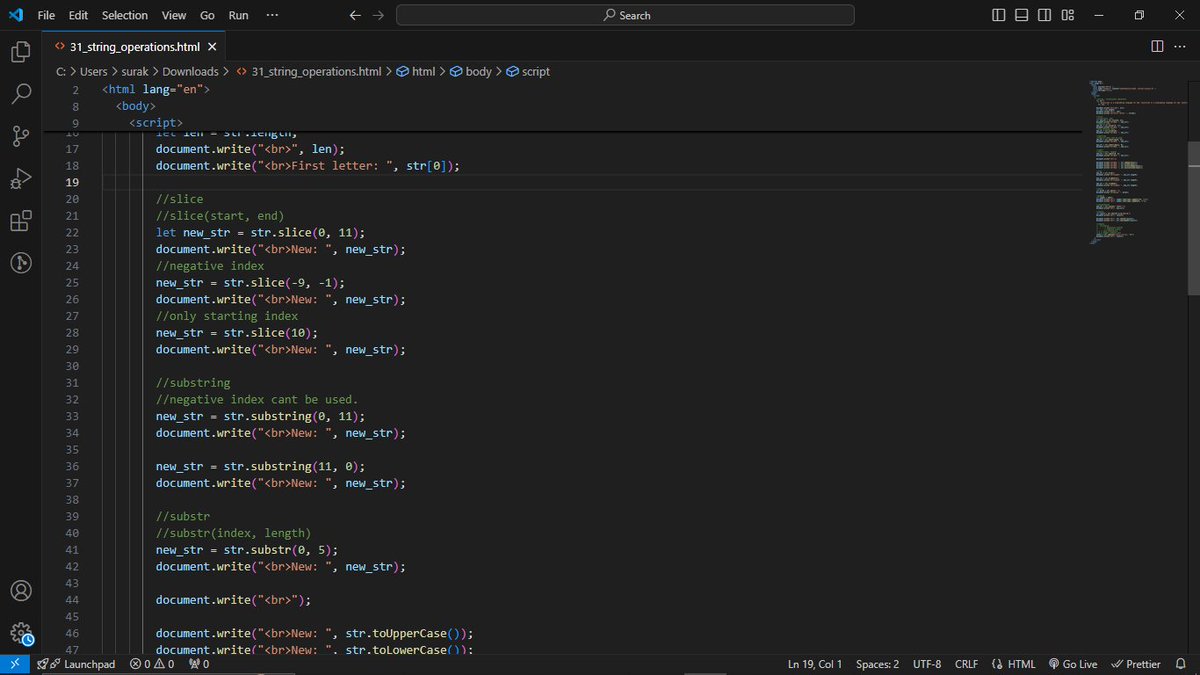Click the remote window indicator bottom-left
This screenshot has width=1200, height=675.
(14, 663)
